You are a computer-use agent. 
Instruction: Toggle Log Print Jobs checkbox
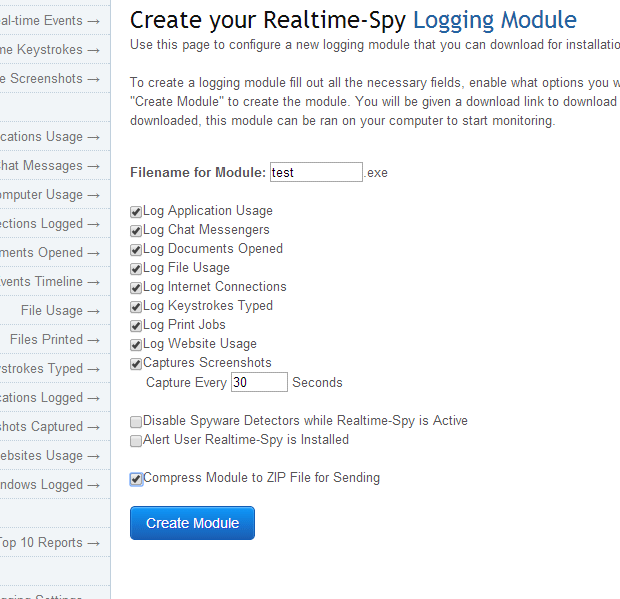pyautogui.click(x=136, y=326)
